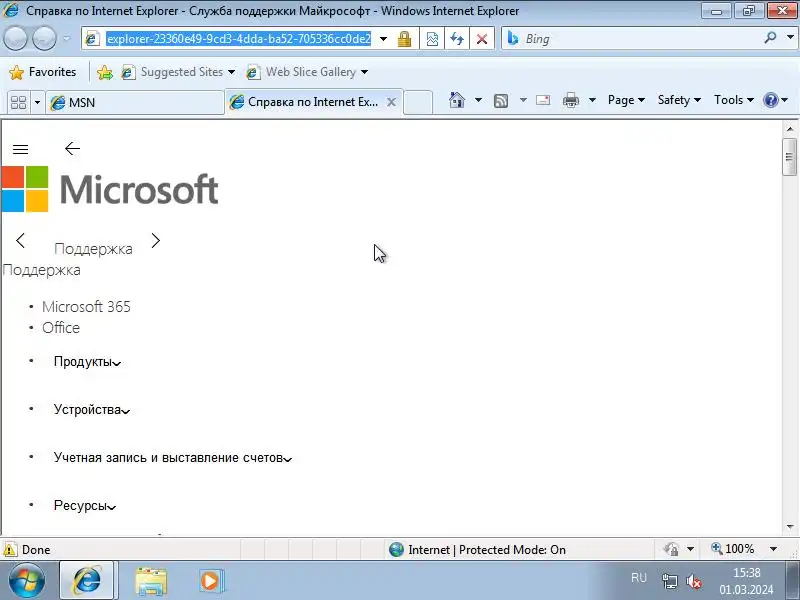Expand the Продукты menu

click(87, 362)
